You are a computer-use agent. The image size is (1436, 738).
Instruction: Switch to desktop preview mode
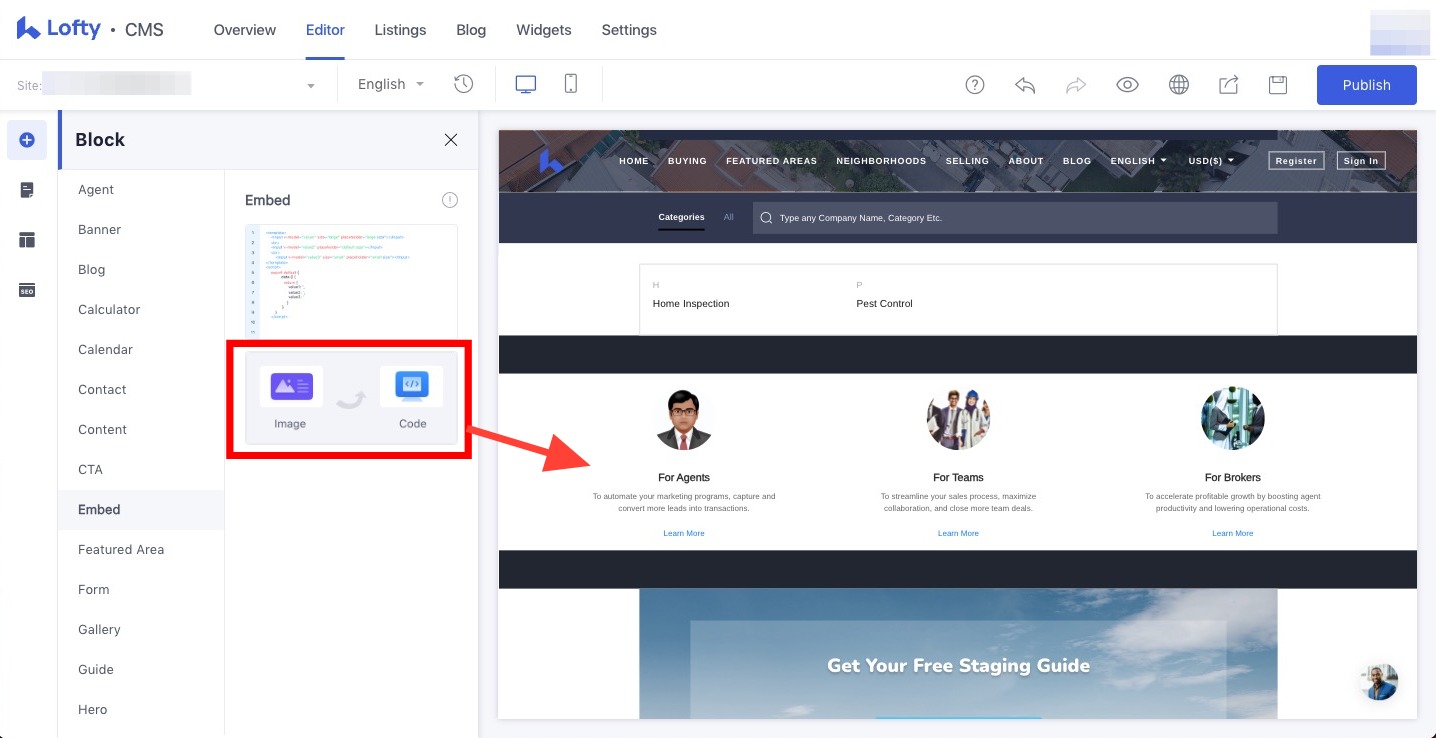[525, 84]
